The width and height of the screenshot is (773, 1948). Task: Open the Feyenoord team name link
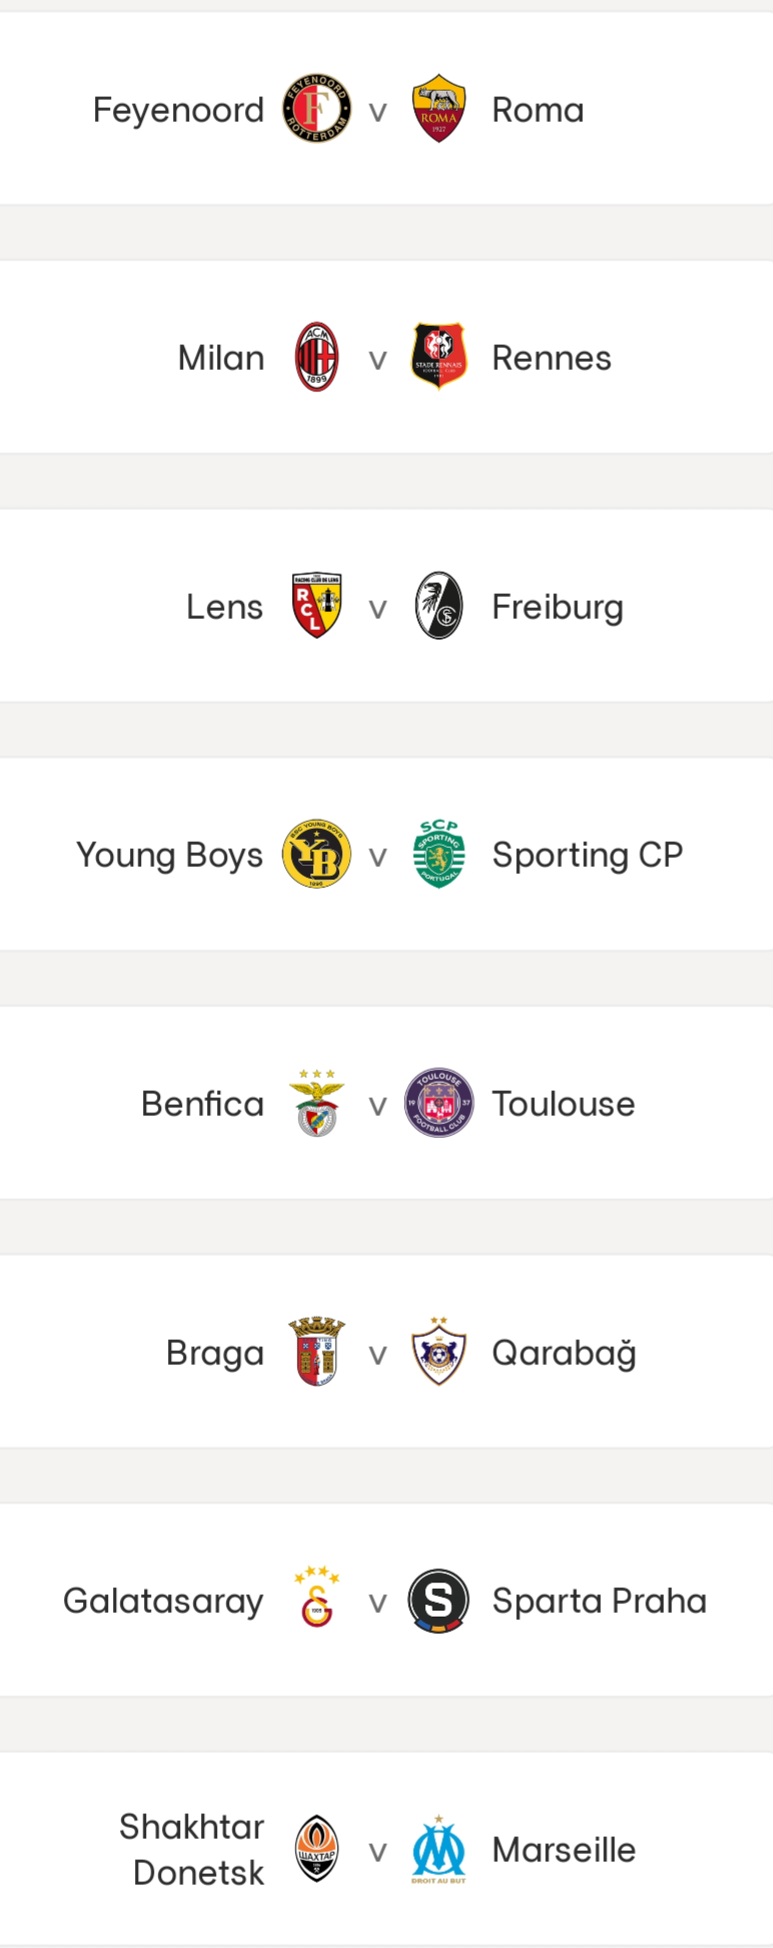click(178, 110)
